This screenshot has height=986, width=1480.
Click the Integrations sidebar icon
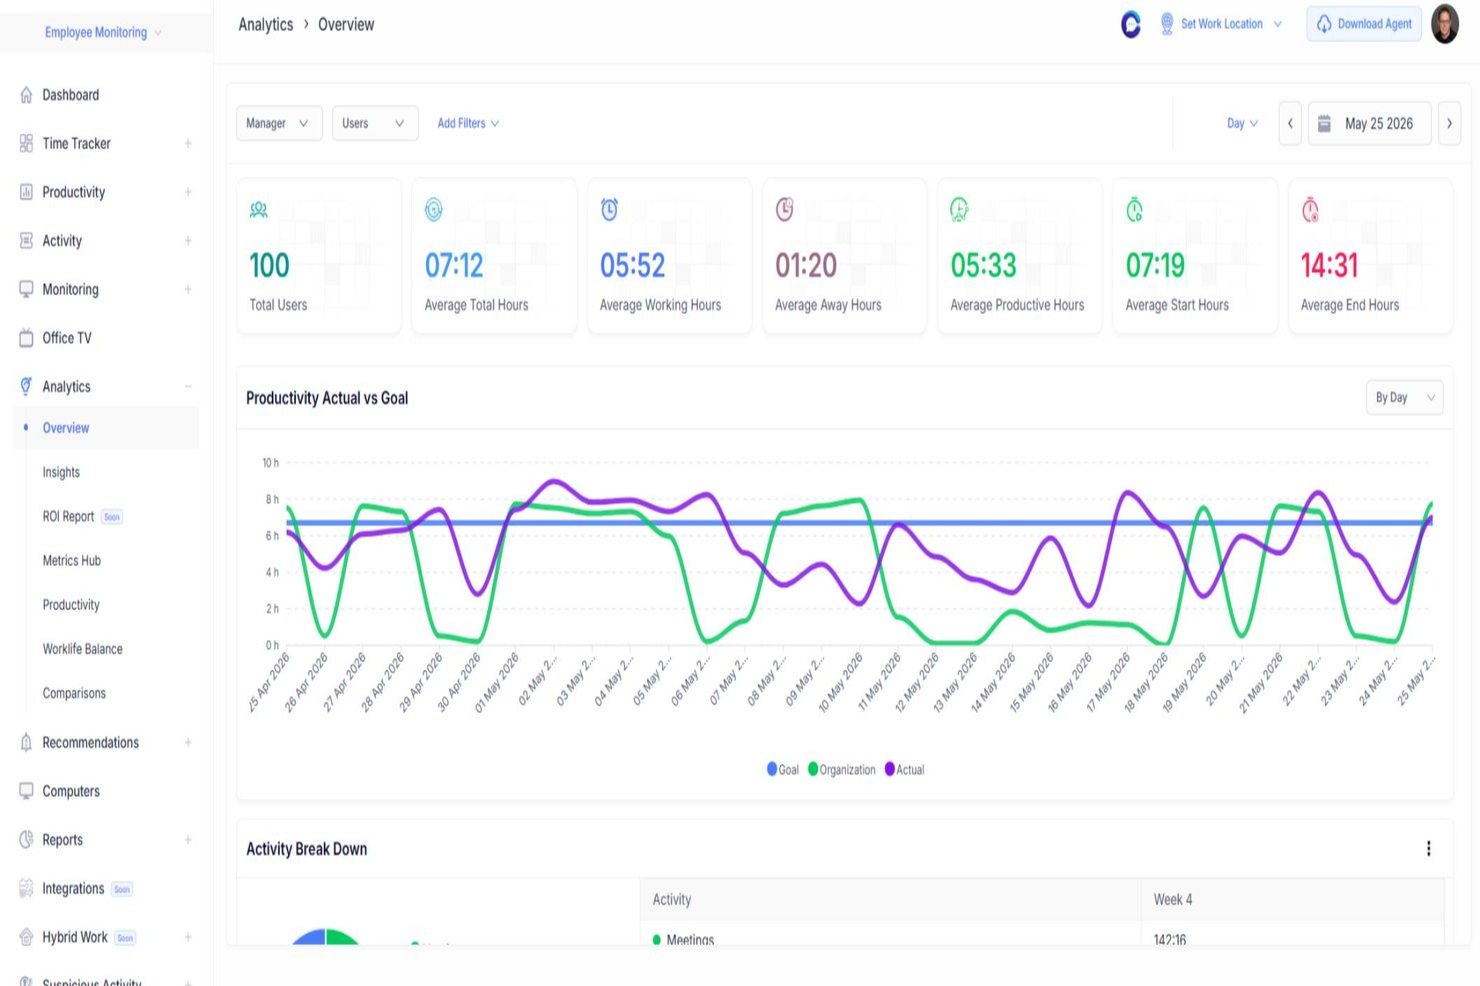26,888
